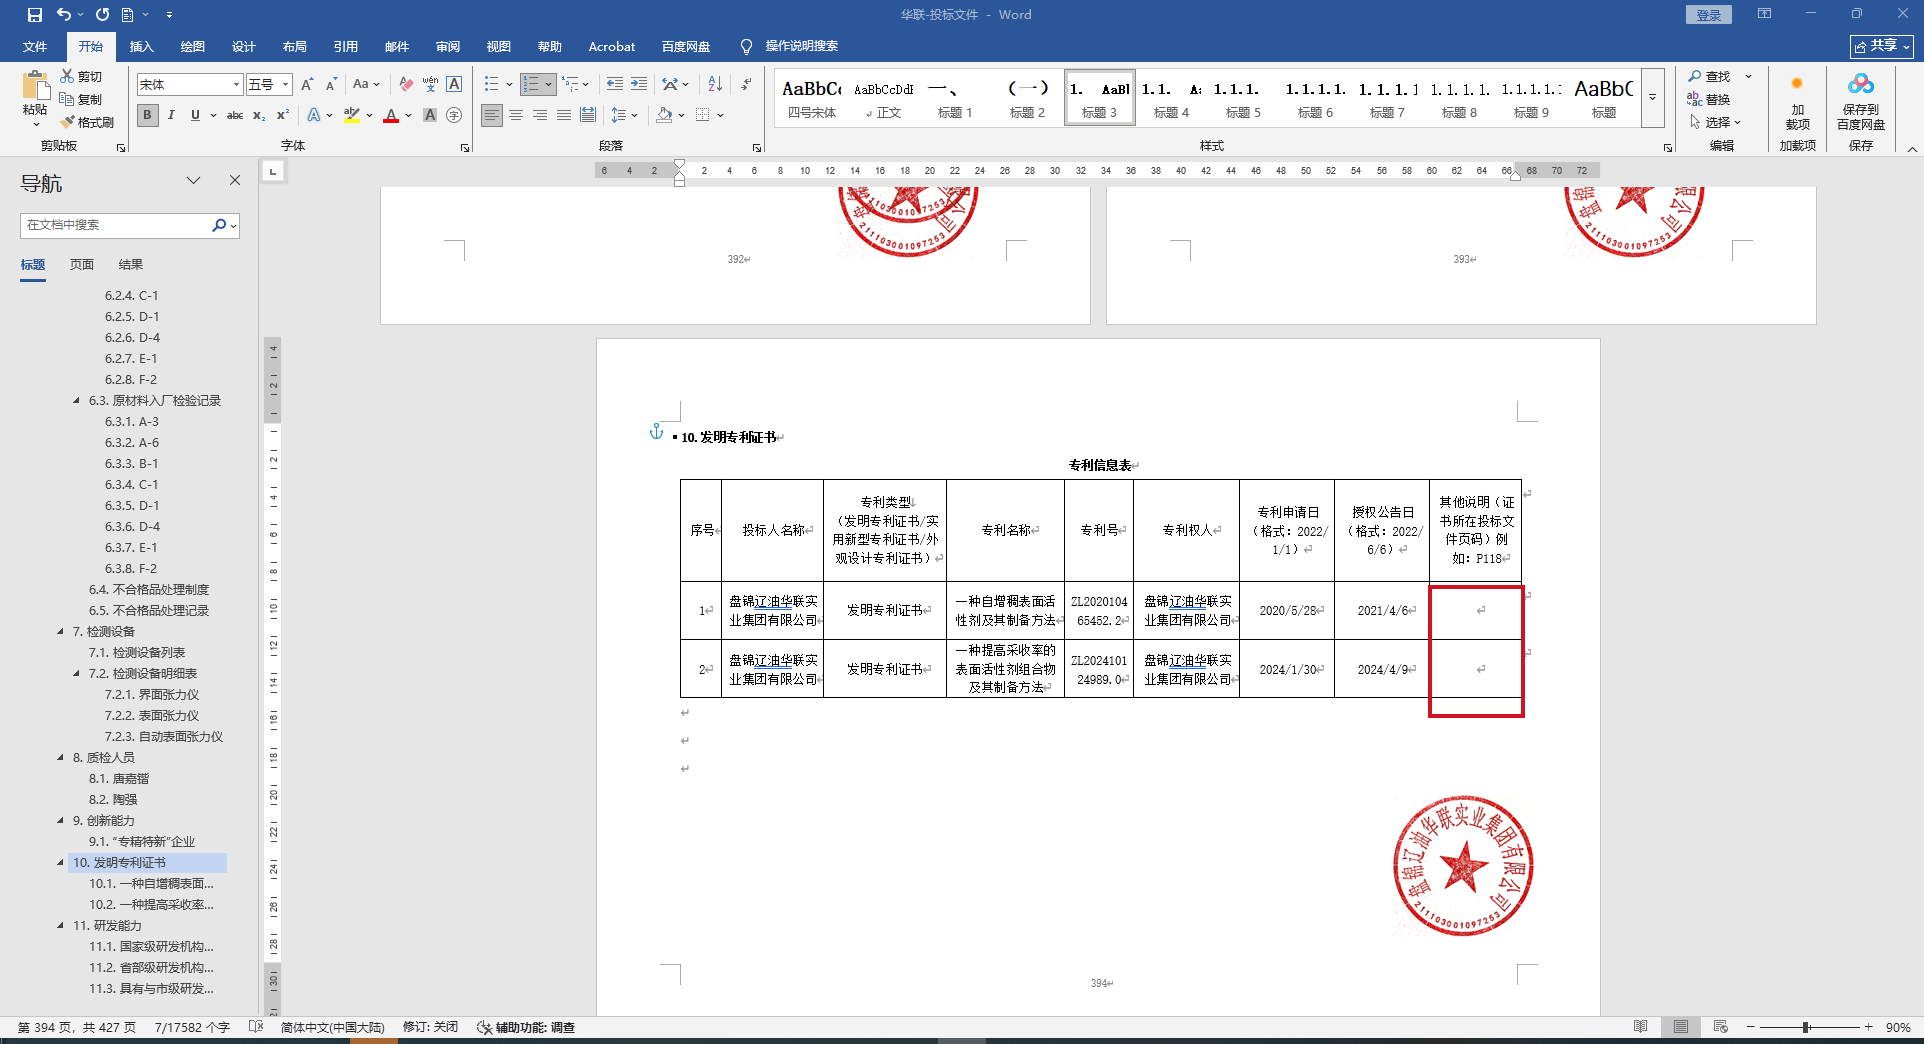Switch to Web Layout view in status bar
Screen dimensions: 1924x1044
[x=1720, y=1027]
